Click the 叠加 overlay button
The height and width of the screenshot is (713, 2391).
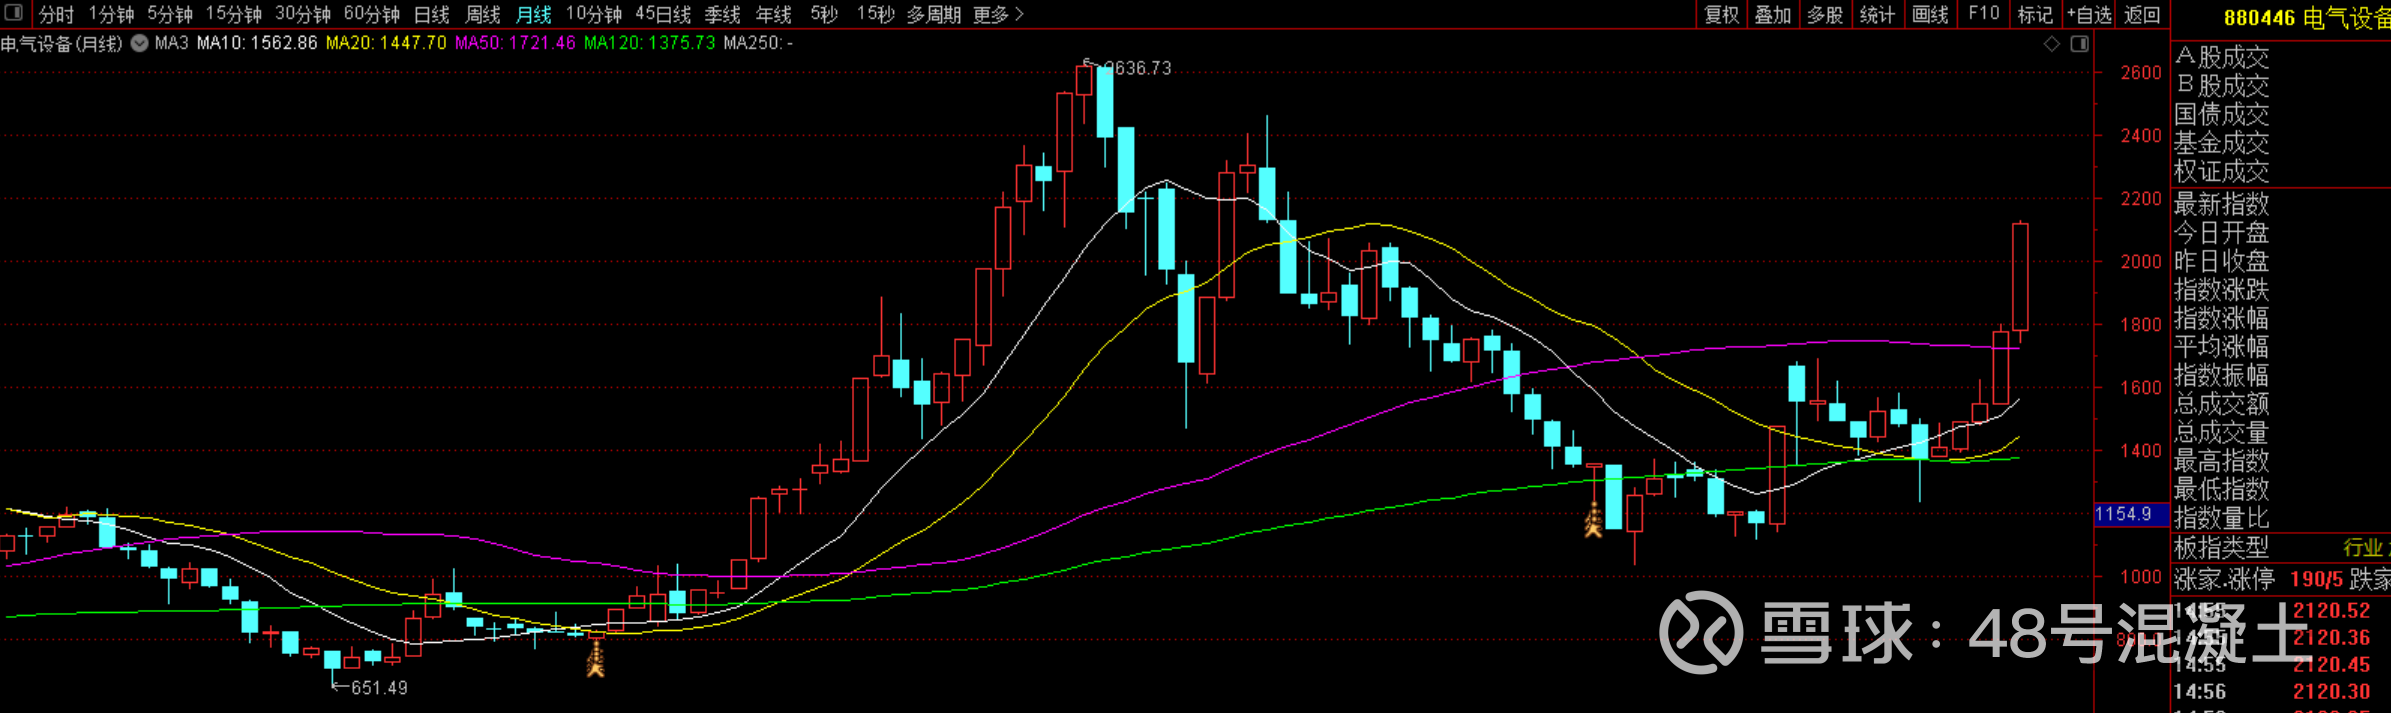1773,15
